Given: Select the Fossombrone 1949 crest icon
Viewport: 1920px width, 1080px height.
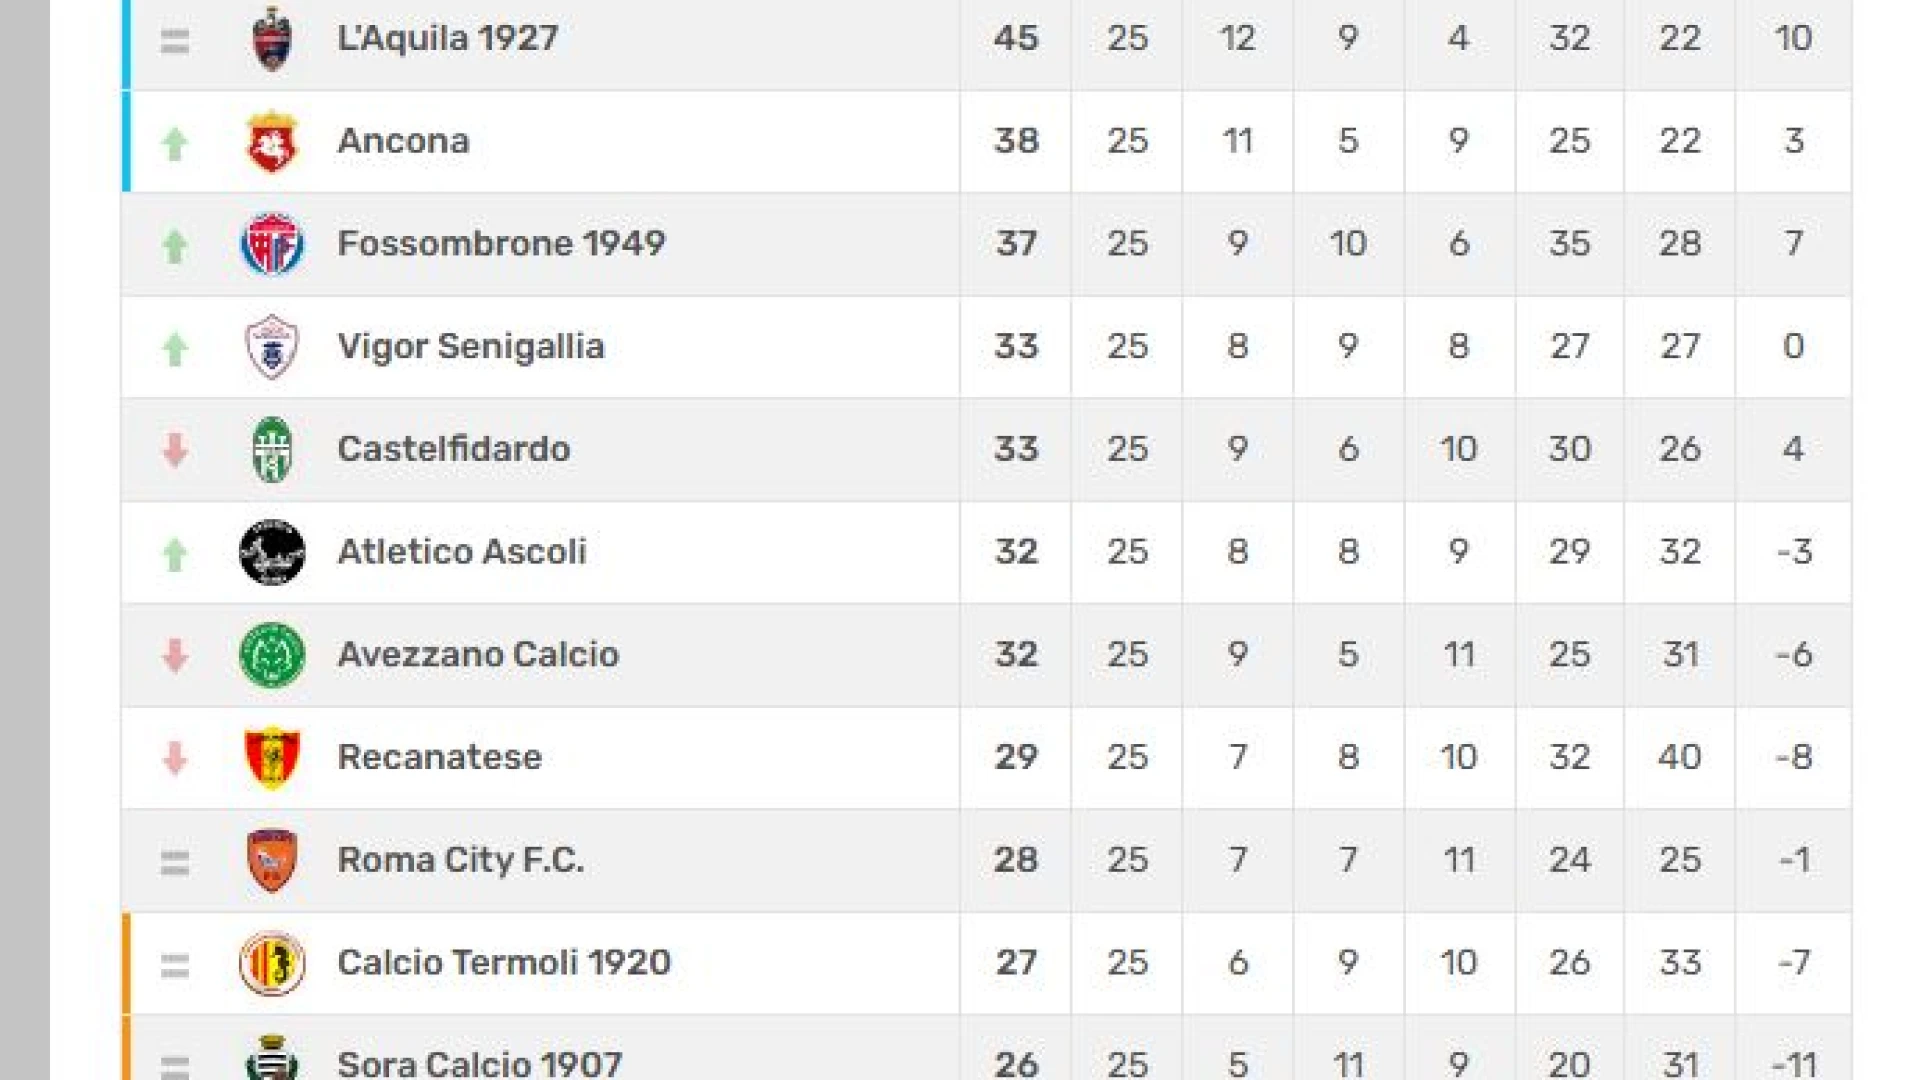Looking at the screenshot, I should click(x=272, y=244).
